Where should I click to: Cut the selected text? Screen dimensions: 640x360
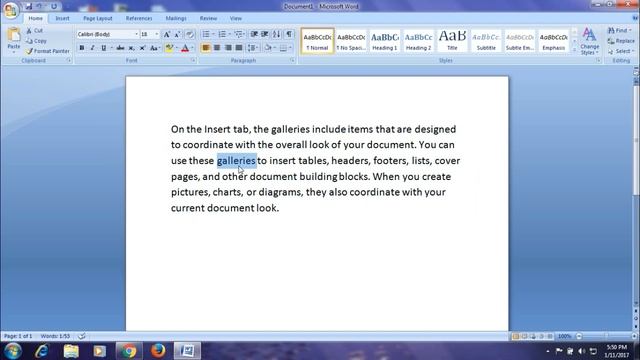tap(34, 31)
